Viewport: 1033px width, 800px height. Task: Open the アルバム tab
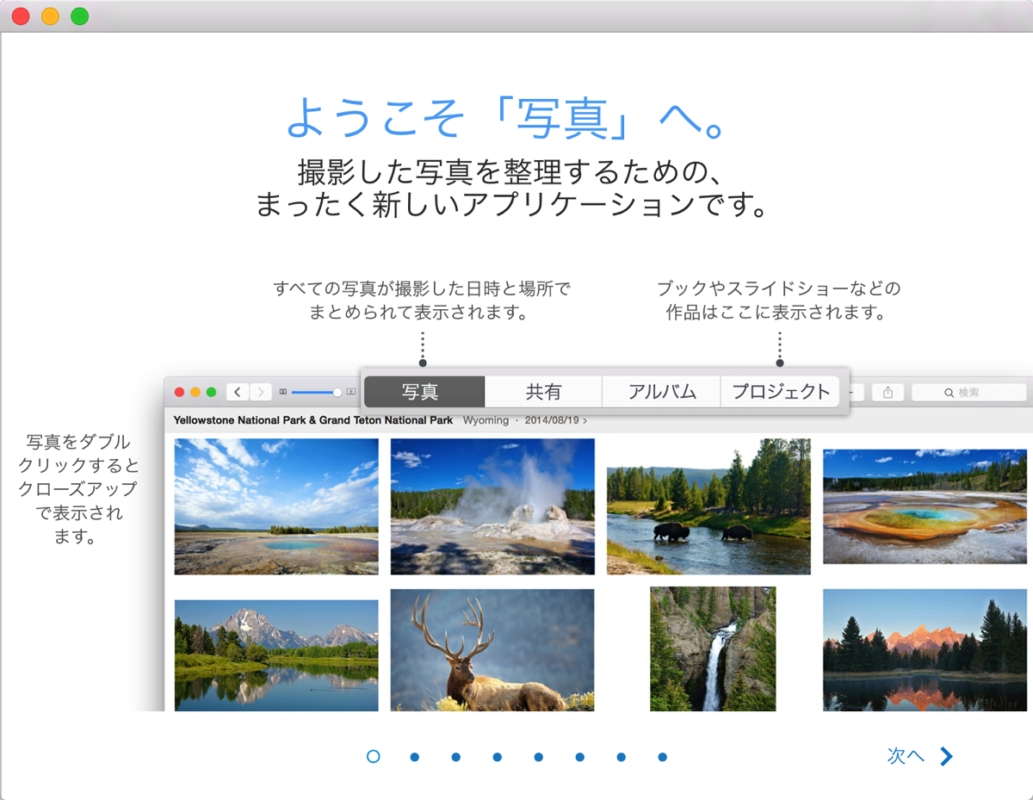click(661, 392)
